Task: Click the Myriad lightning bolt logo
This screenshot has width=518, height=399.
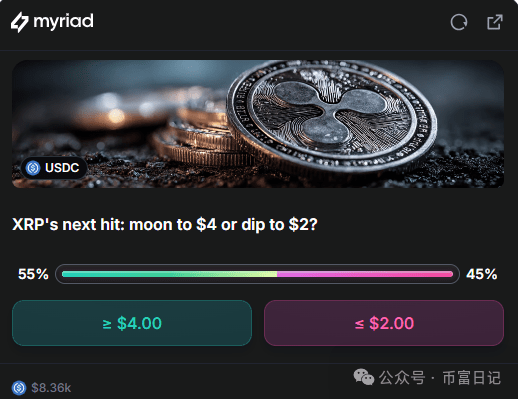Action: click(20, 22)
